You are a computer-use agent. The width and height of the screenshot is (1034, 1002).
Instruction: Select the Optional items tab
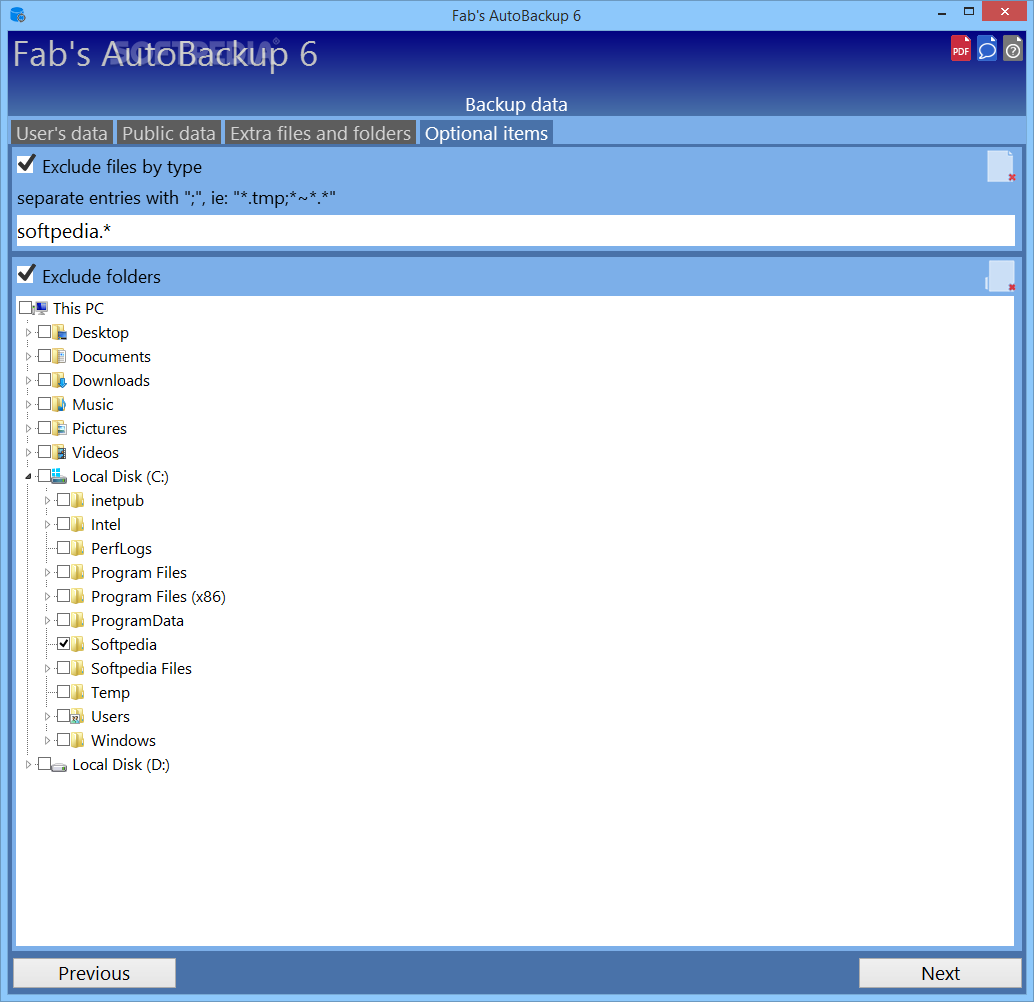tap(486, 133)
